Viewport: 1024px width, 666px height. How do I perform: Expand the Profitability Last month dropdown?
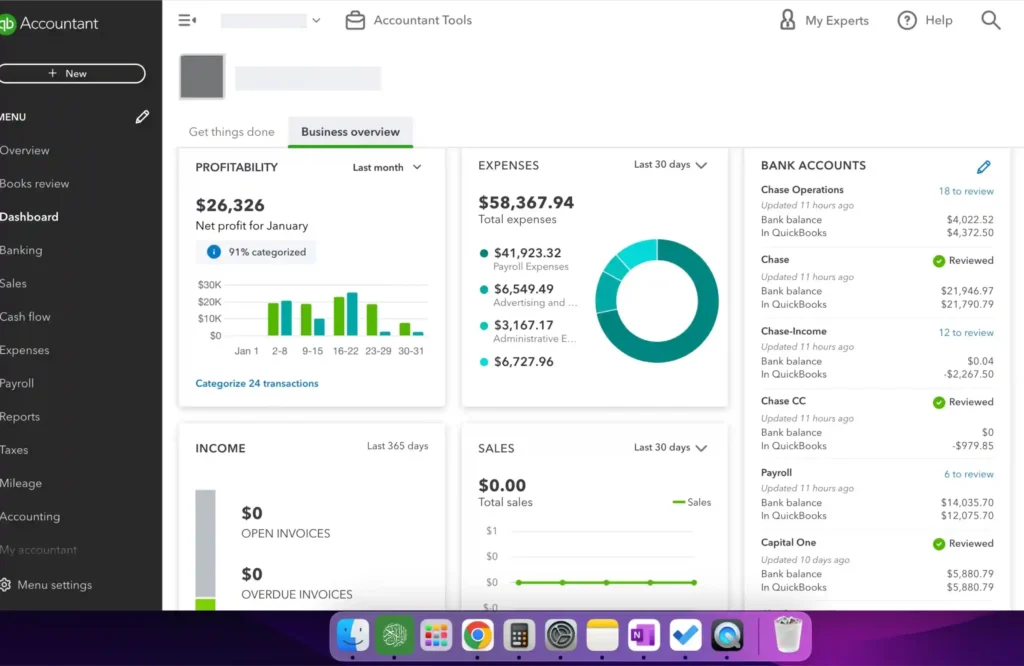[x=387, y=168]
